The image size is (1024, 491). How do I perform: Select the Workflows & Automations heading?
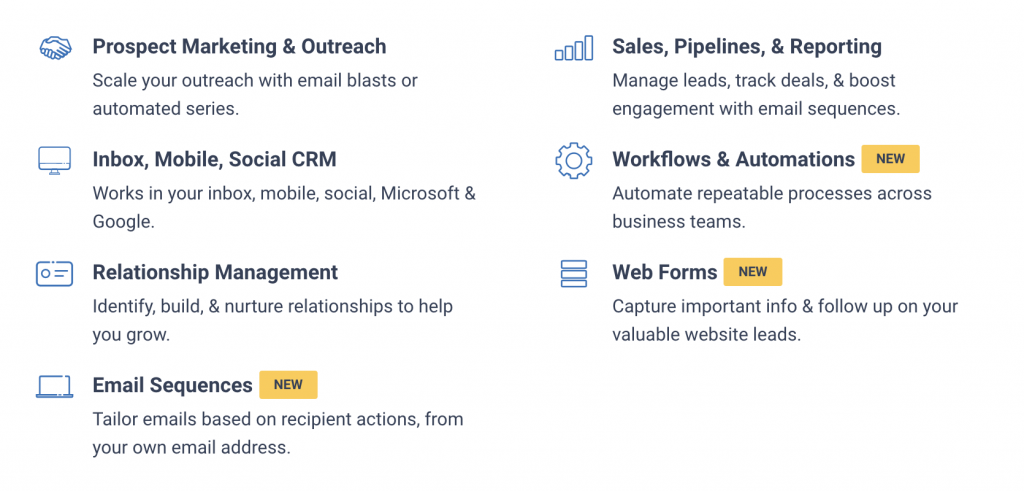733,159
